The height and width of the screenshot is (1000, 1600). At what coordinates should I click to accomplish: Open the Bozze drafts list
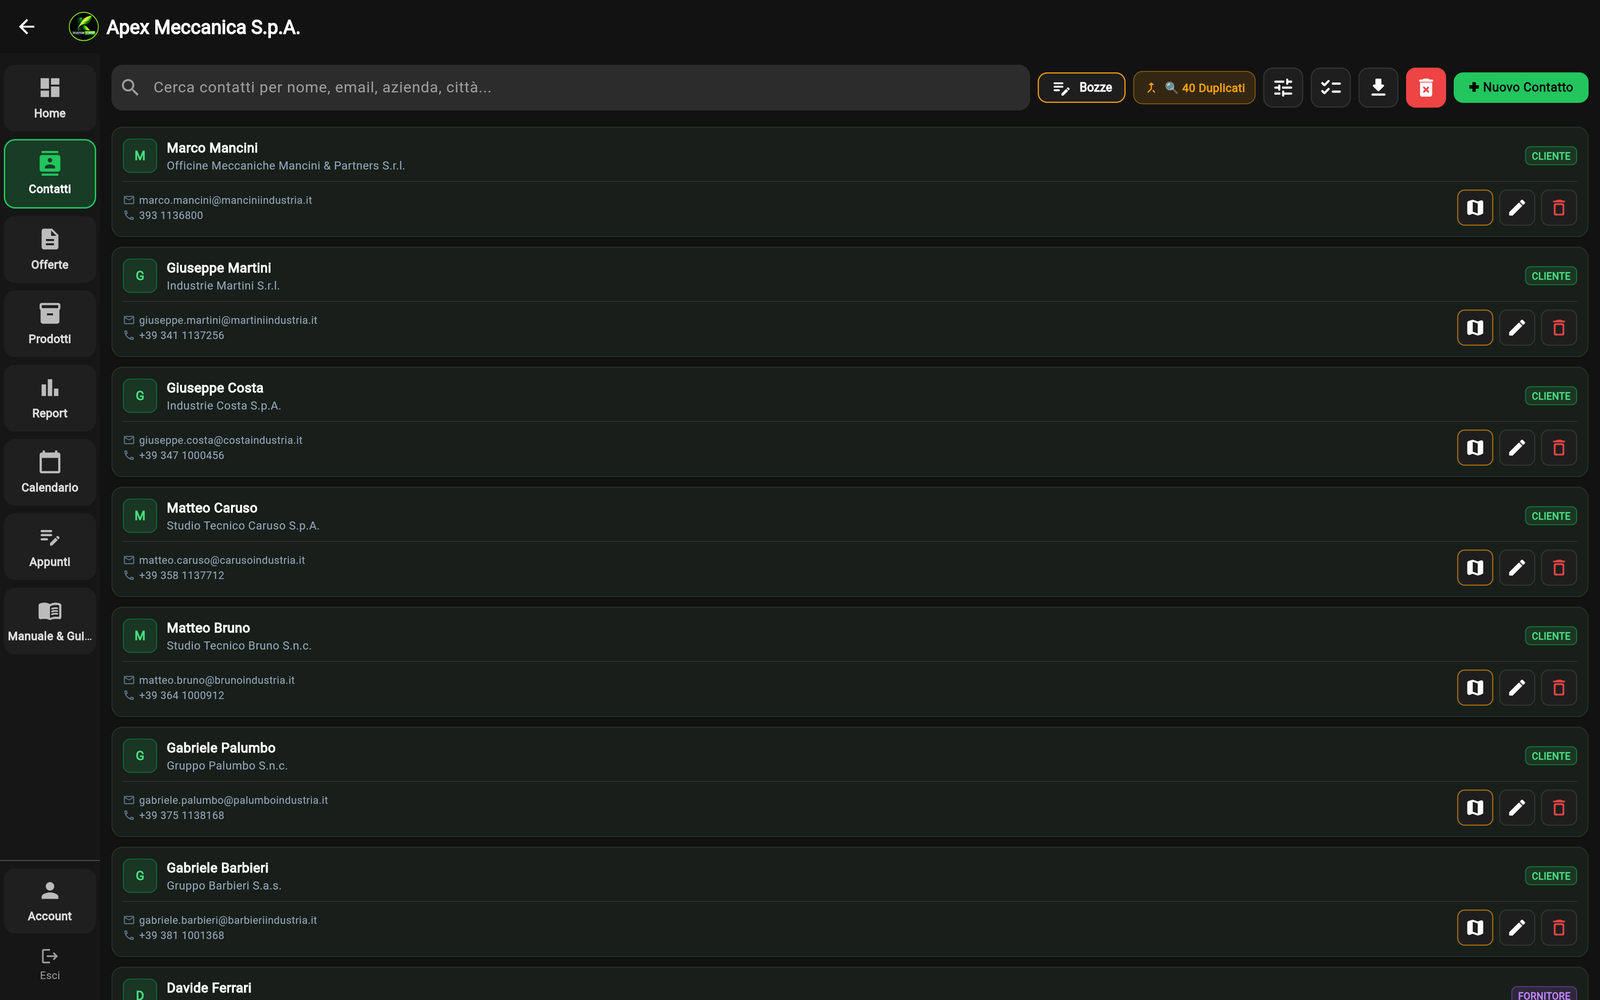click(x=1082, y=88)
